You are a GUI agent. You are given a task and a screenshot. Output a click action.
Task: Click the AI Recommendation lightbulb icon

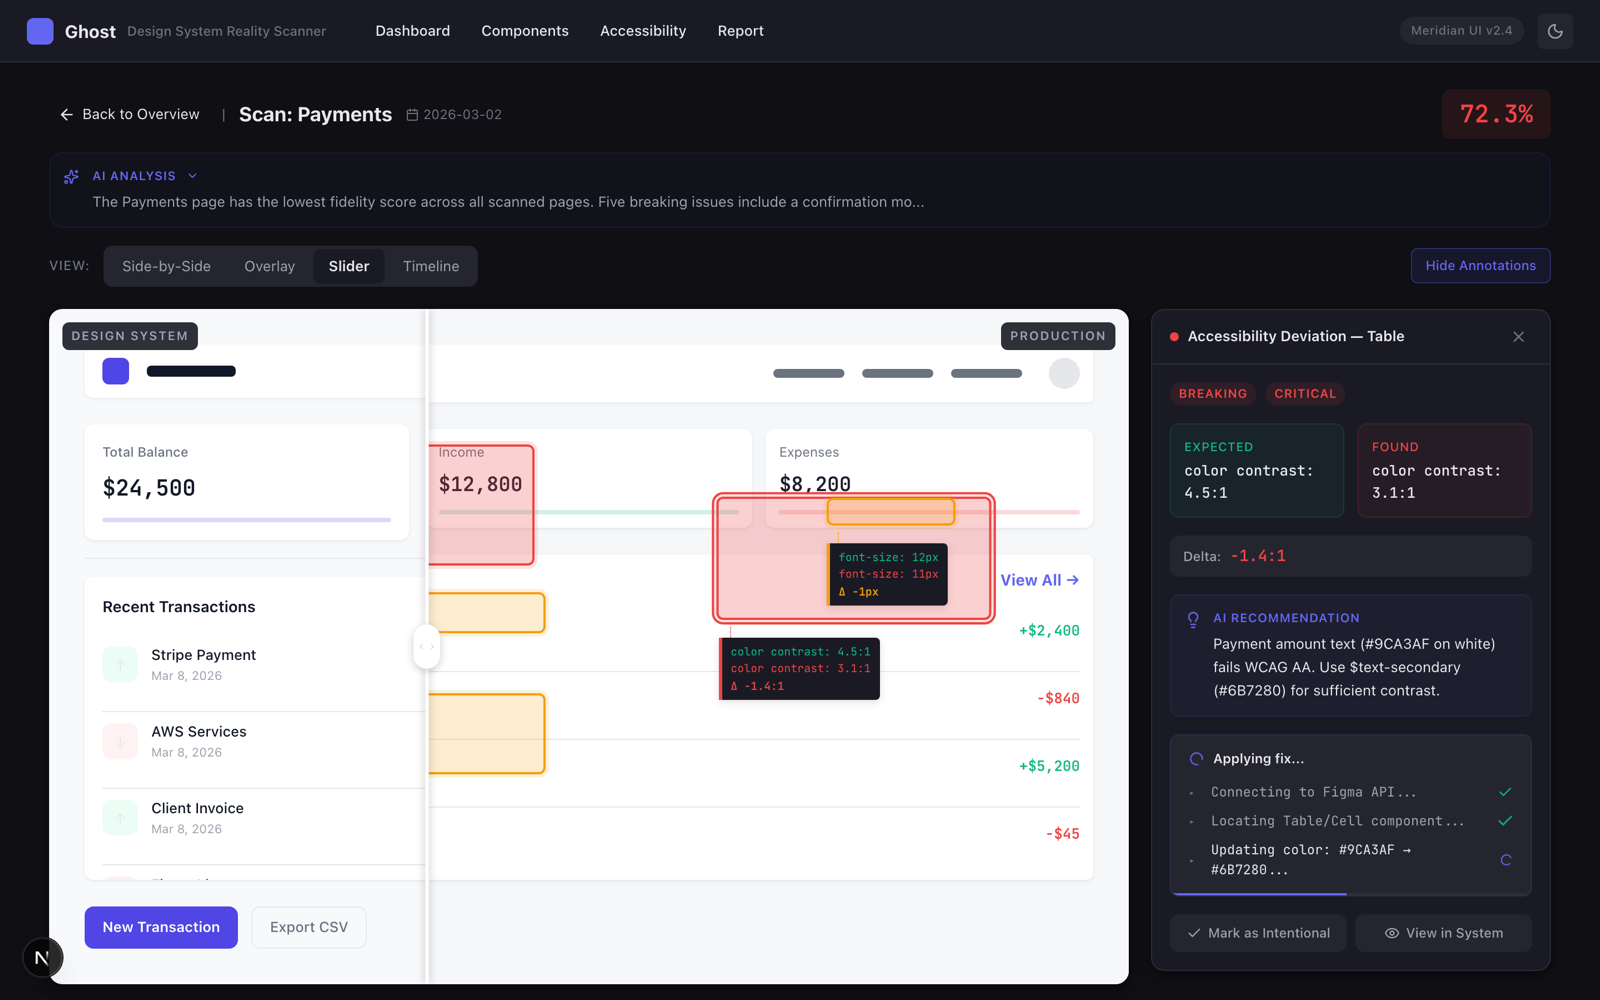pyautogui.click(x=1193, y=620)
